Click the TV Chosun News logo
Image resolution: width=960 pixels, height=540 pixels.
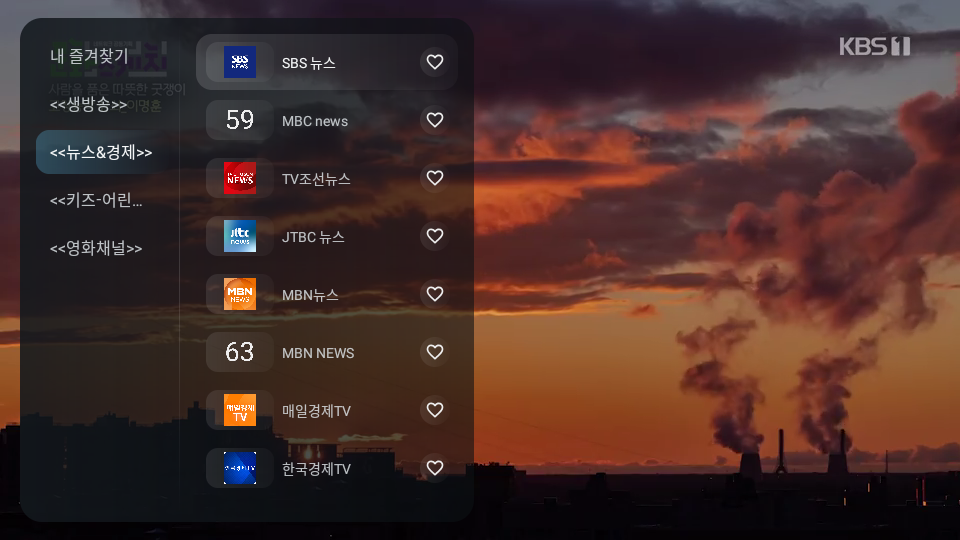[239, 178]
